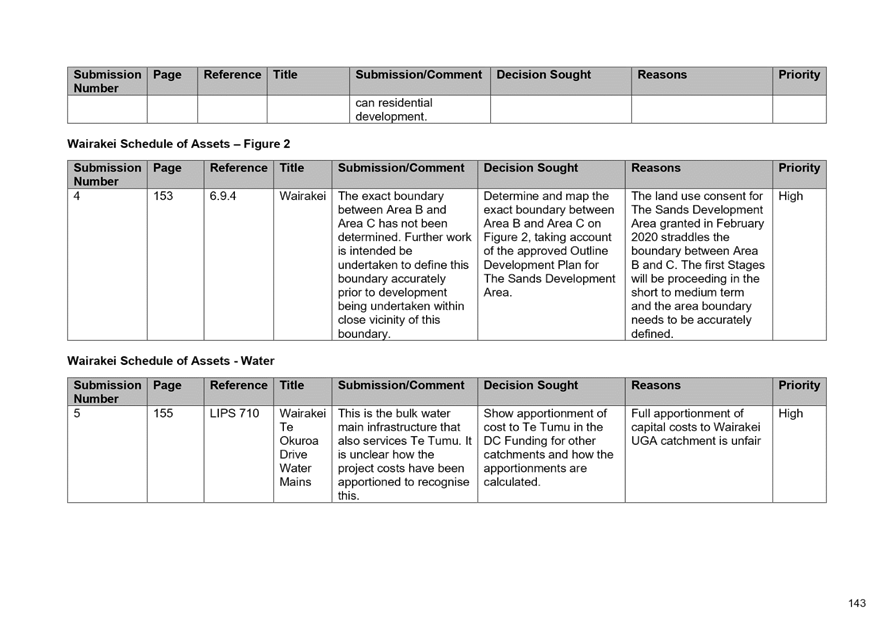Screen dimensions: 894x626
Task: Click submission number 4 cell
Action: 107,265
